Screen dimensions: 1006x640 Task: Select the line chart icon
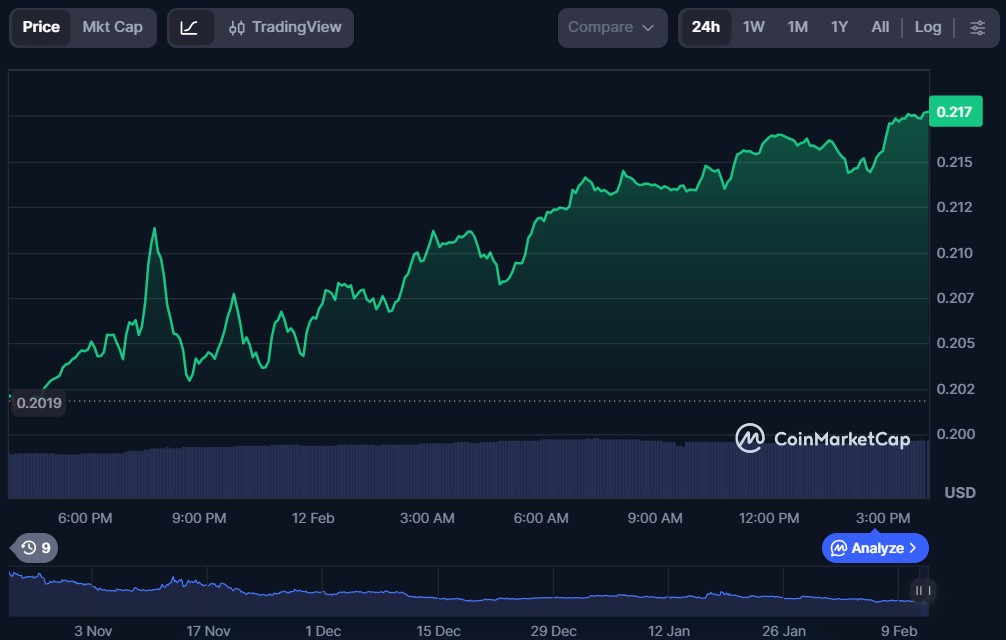189,27
